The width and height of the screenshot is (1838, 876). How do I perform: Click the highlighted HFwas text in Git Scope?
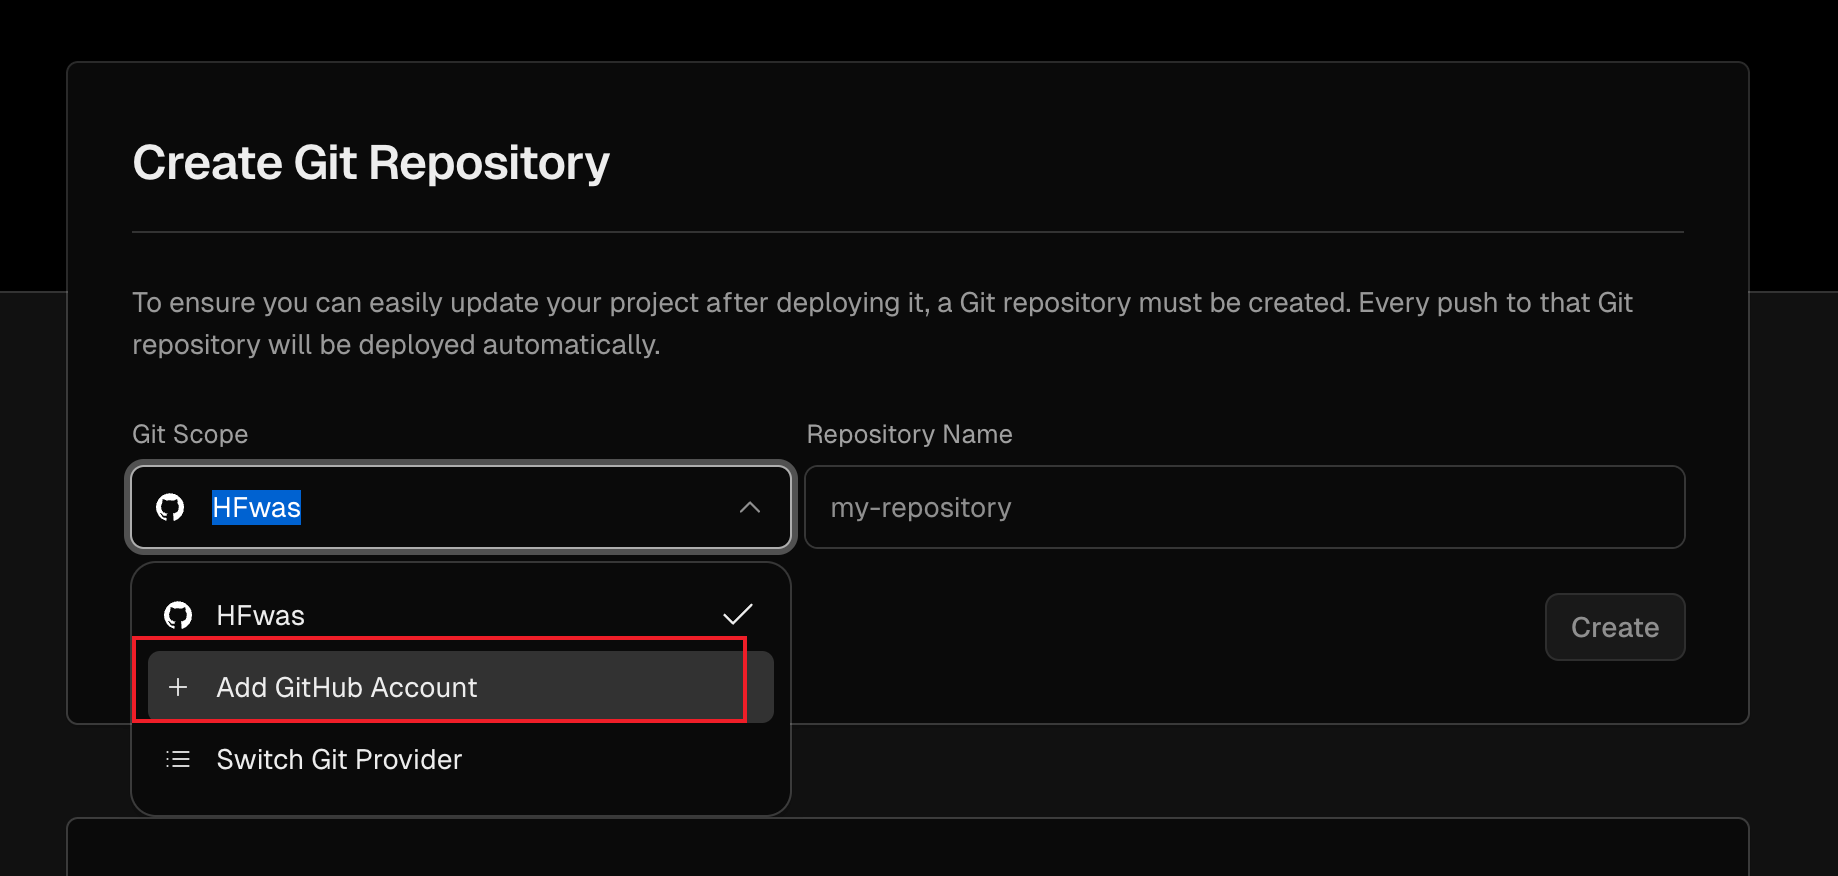[x=256, y=508]
